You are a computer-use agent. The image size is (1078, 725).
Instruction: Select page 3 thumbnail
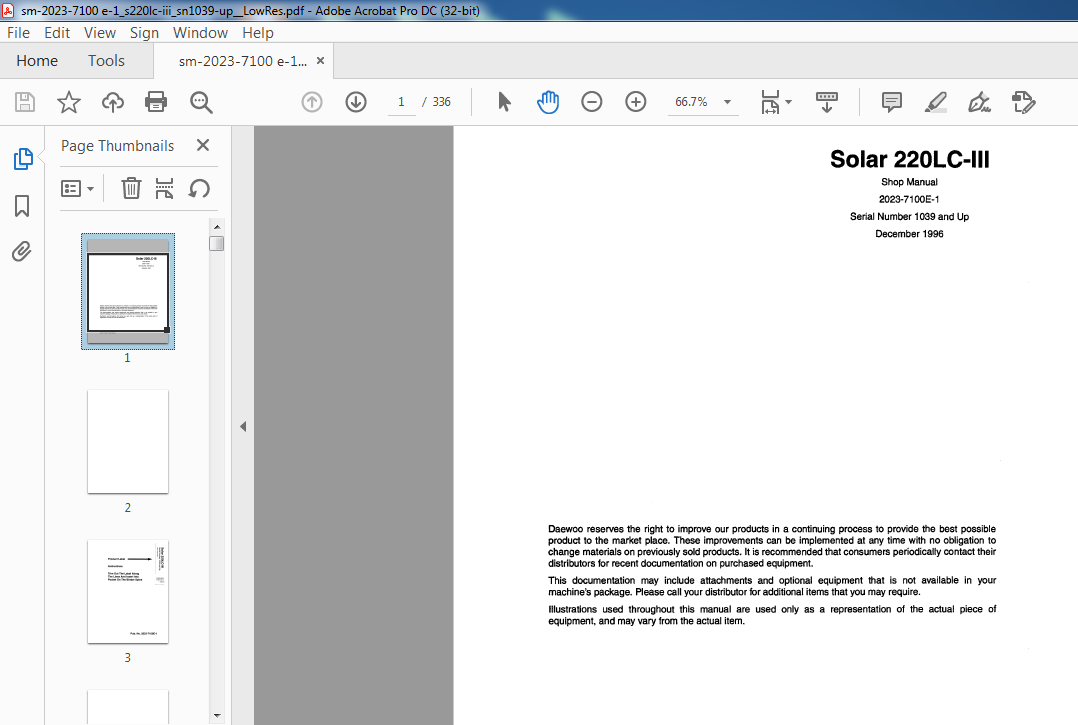pos(128,592)
